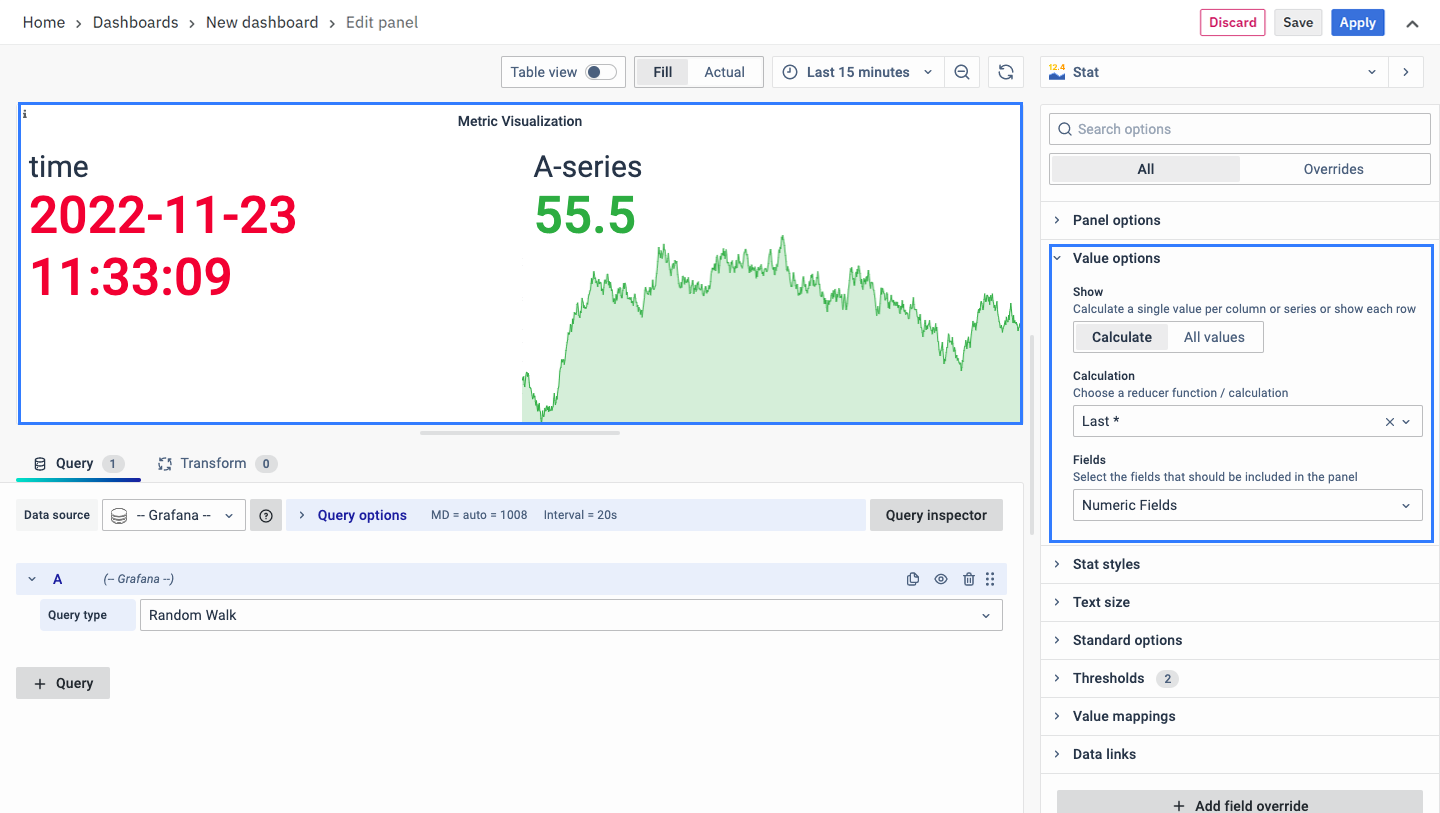Viewport: 1440px width, 813px height.
Task: Click the zoom out time range icon
Action: [962, 72]
